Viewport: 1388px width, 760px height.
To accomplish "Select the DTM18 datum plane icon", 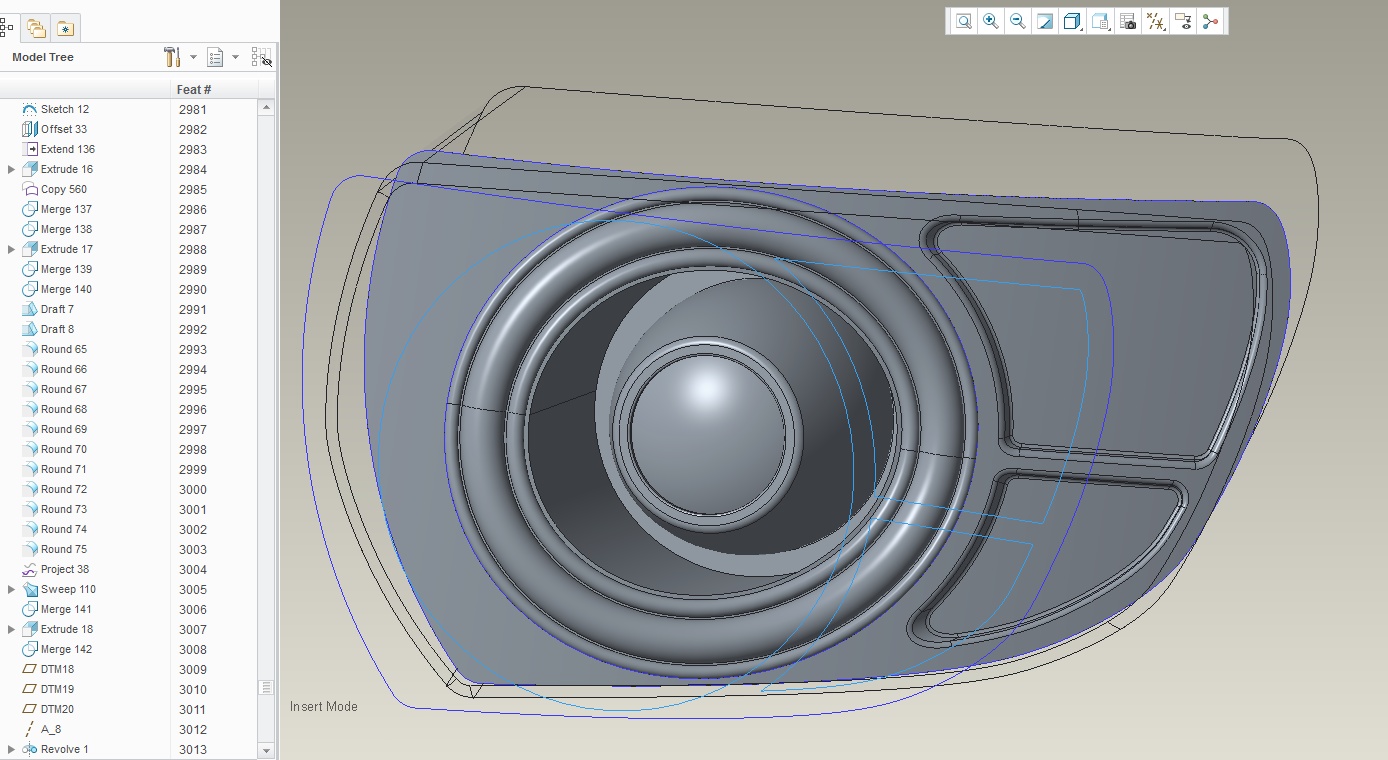I will (x=29, y=669).
